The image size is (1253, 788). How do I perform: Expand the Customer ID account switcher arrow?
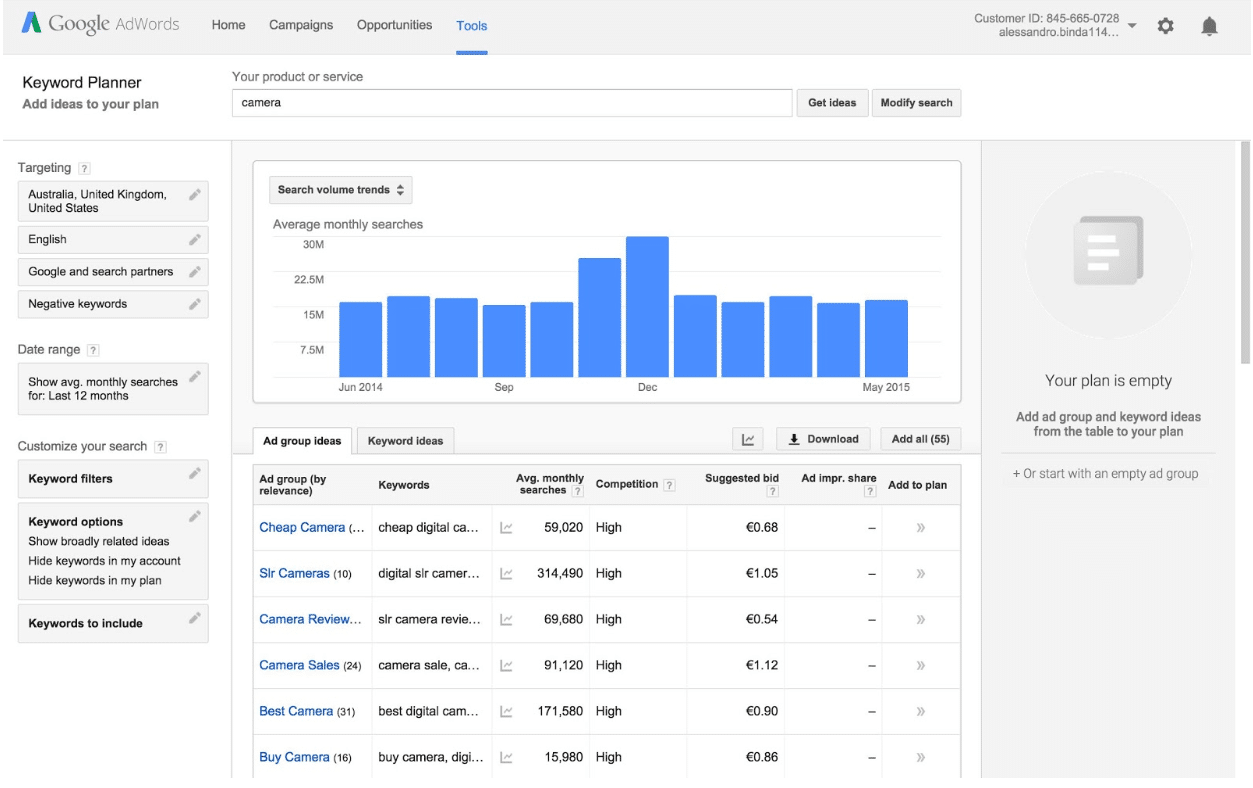point(1131,26)
